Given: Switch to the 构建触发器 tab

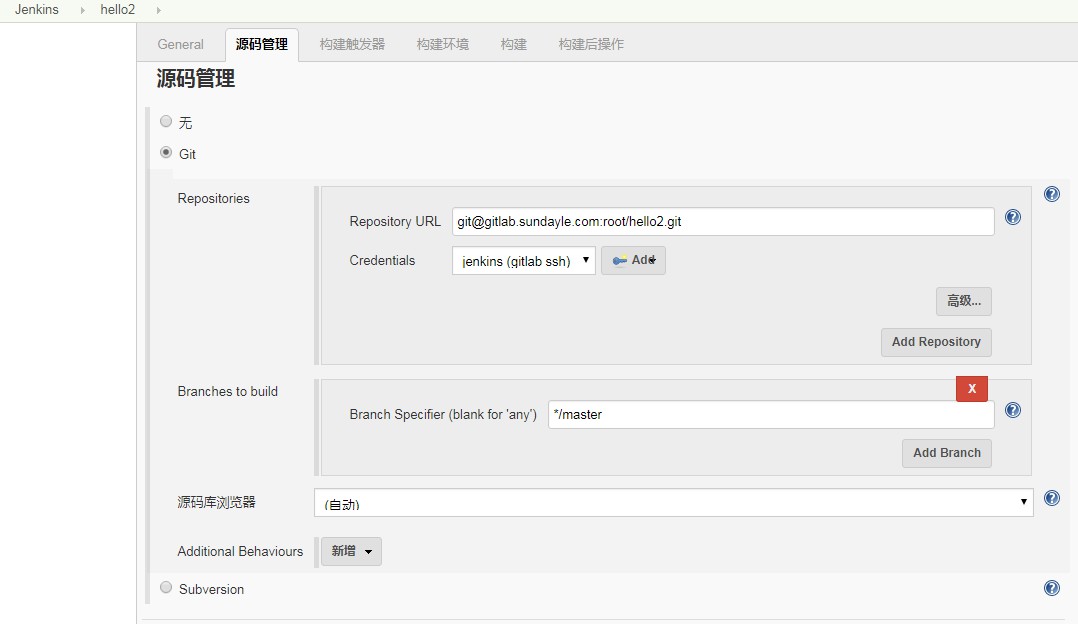Looking at the screenshot, I should coord(352,44).
